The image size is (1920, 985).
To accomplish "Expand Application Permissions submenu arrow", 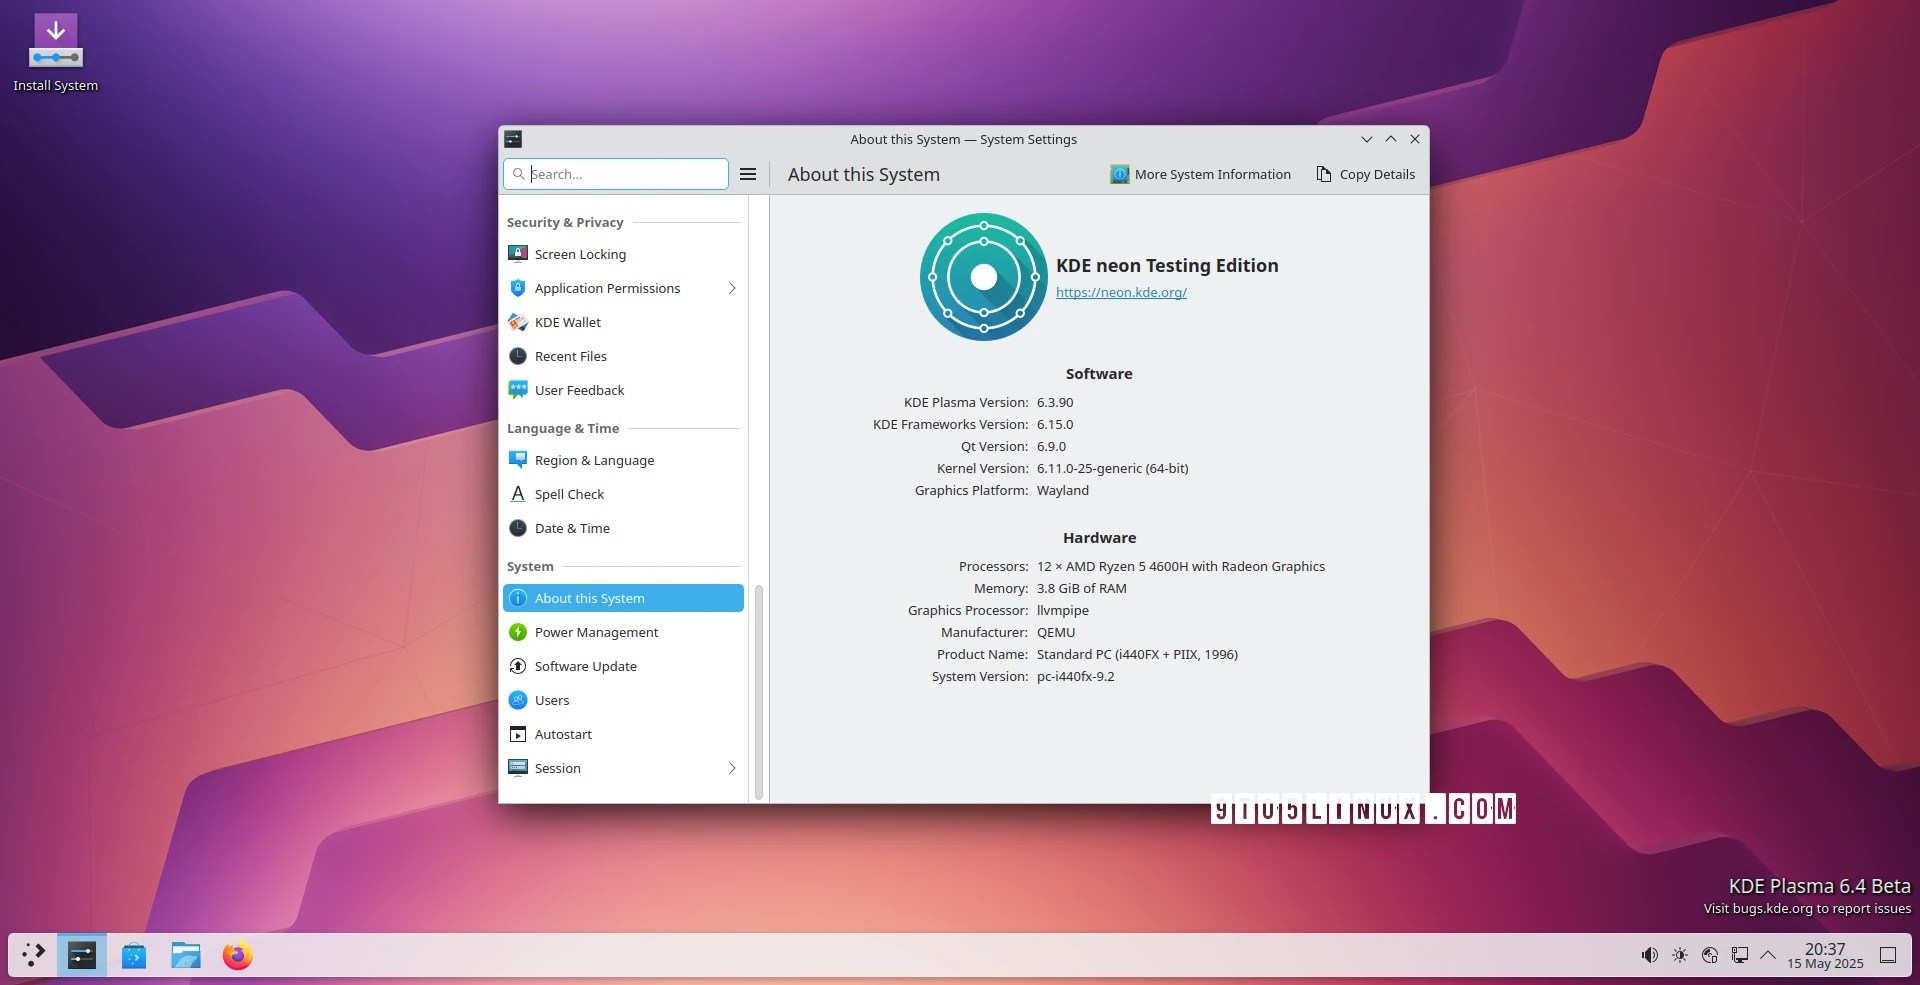I will (x=732, y=288).
